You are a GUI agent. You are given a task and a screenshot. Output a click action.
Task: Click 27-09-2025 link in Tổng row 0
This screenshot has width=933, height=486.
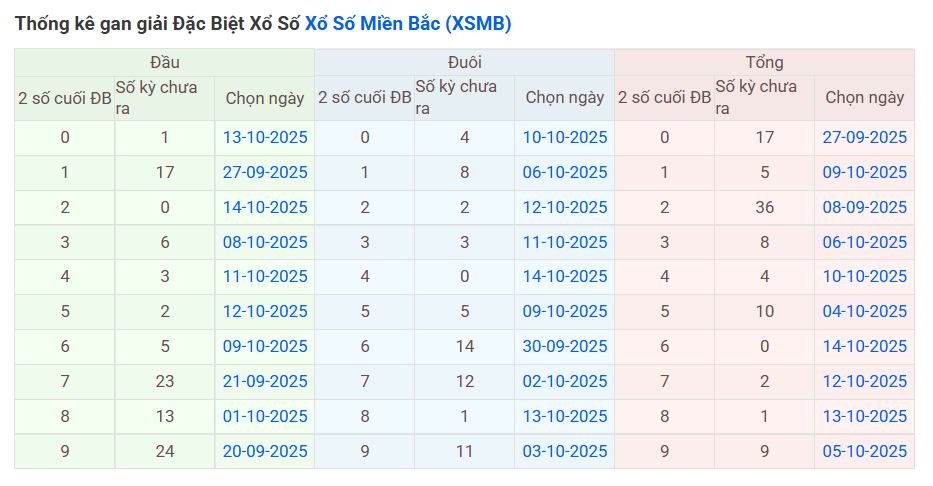[x=865, y=137]
